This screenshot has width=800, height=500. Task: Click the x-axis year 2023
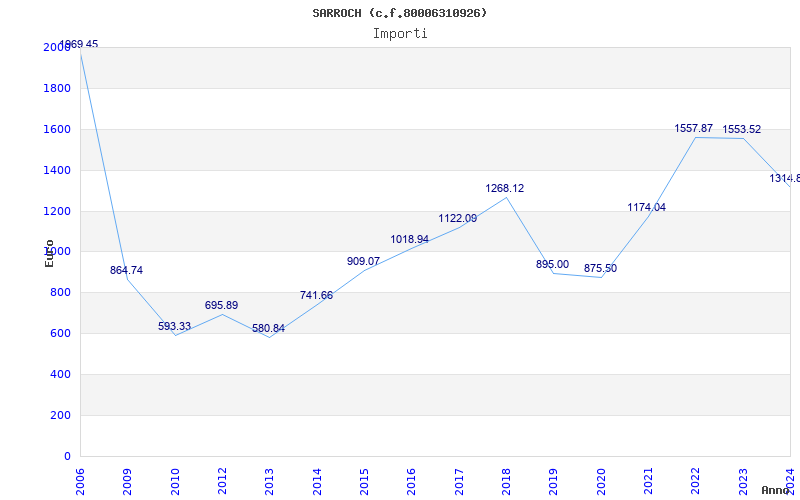(x=743, y=481)
